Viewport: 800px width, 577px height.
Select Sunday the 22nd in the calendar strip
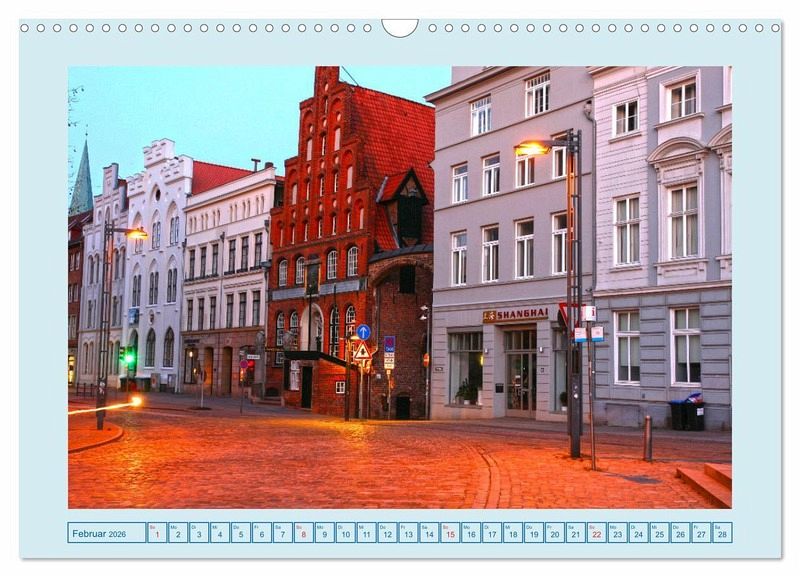tap(596, 532)
